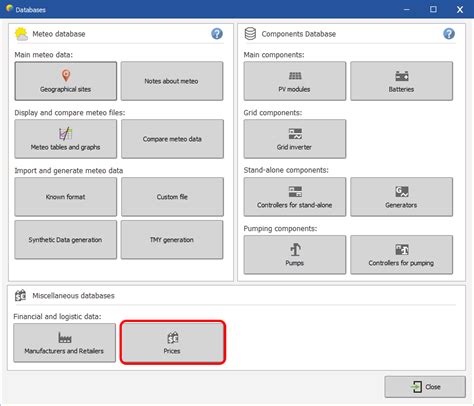Open Controllers for pumping
474x406 pixels.
click(x=401, y=255)
